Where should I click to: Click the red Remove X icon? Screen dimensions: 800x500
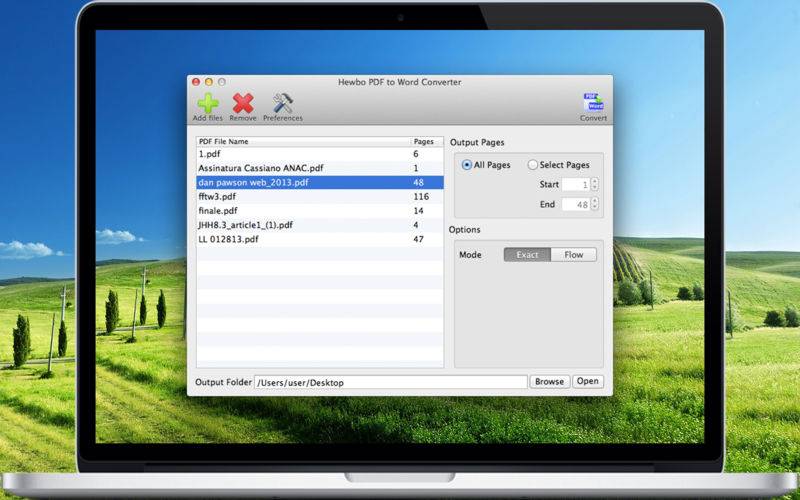pos(243,104)
